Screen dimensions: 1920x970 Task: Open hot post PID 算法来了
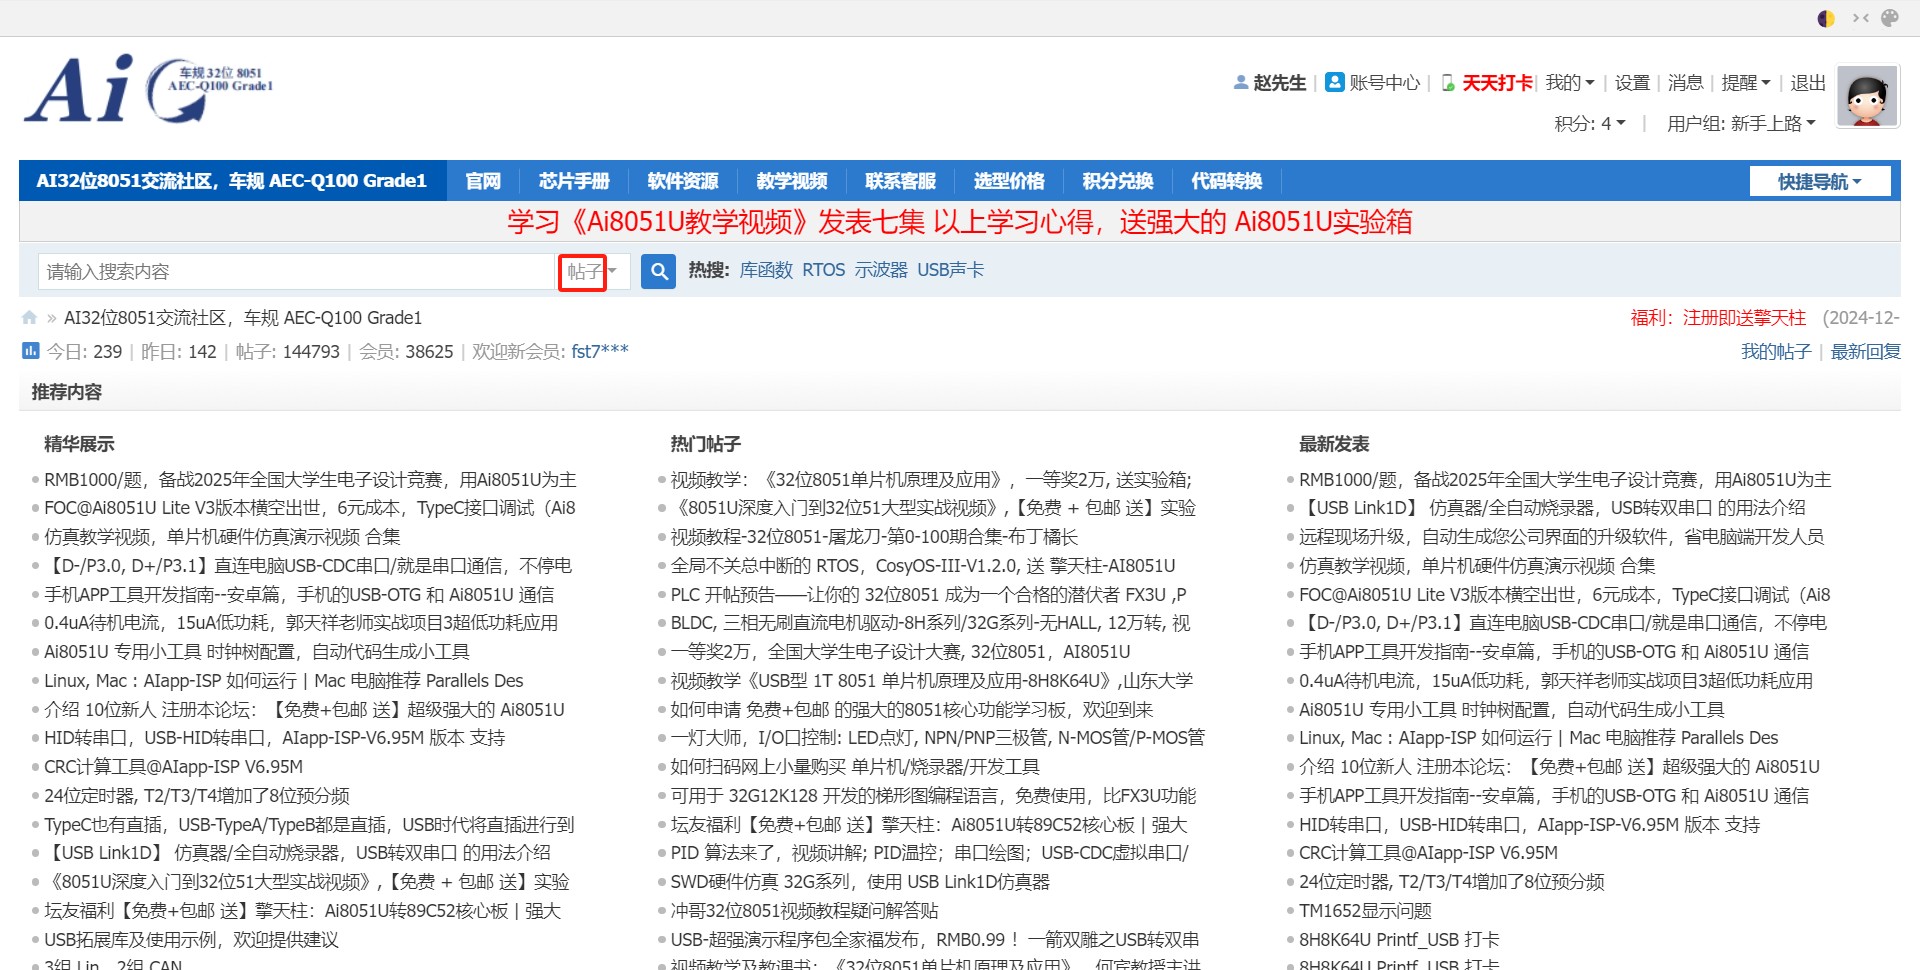point(929,853)
